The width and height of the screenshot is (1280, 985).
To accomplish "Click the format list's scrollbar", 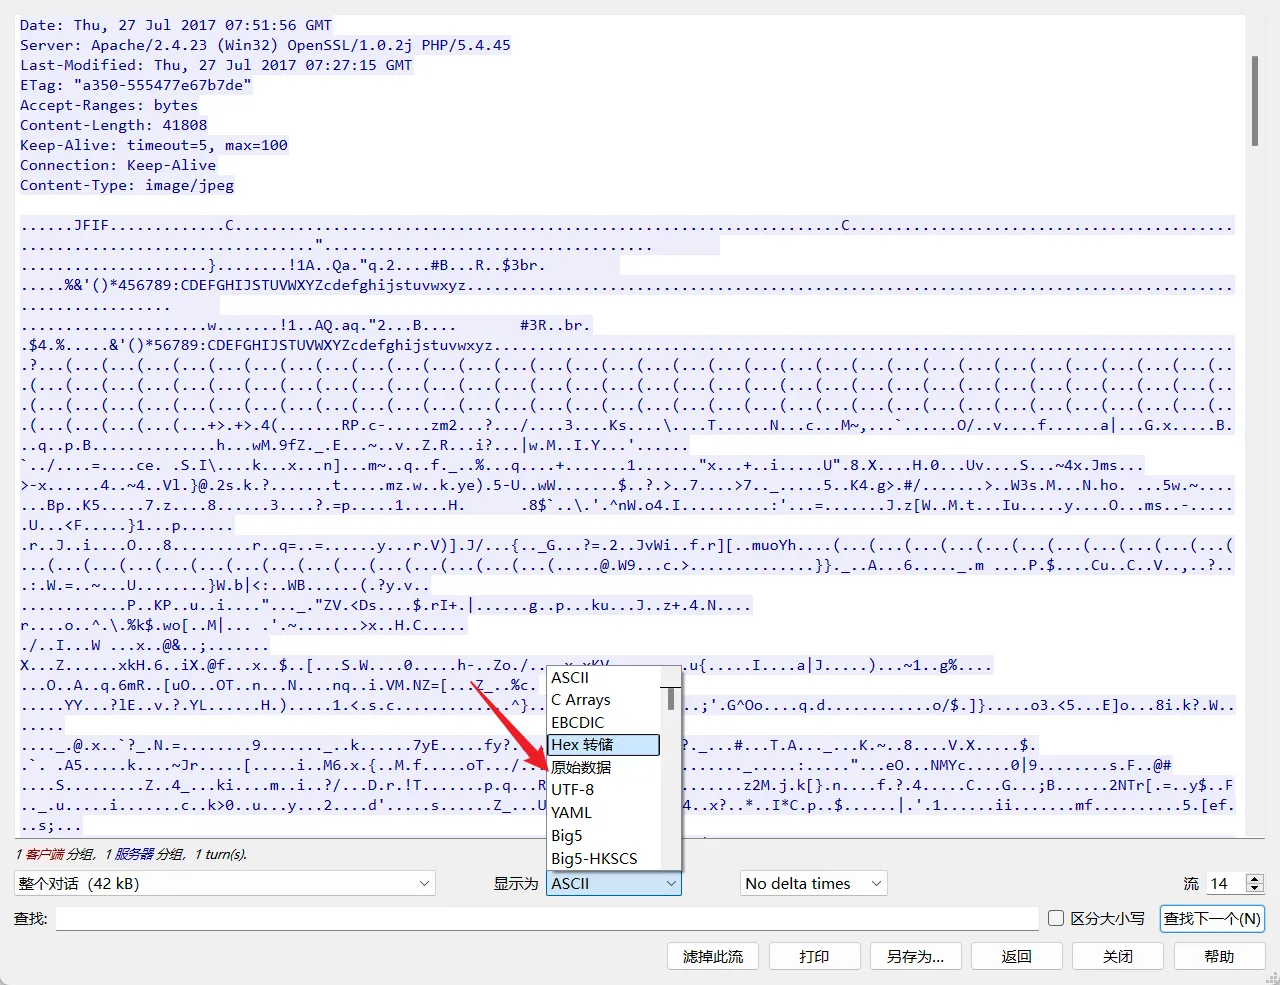I will 671,700.
